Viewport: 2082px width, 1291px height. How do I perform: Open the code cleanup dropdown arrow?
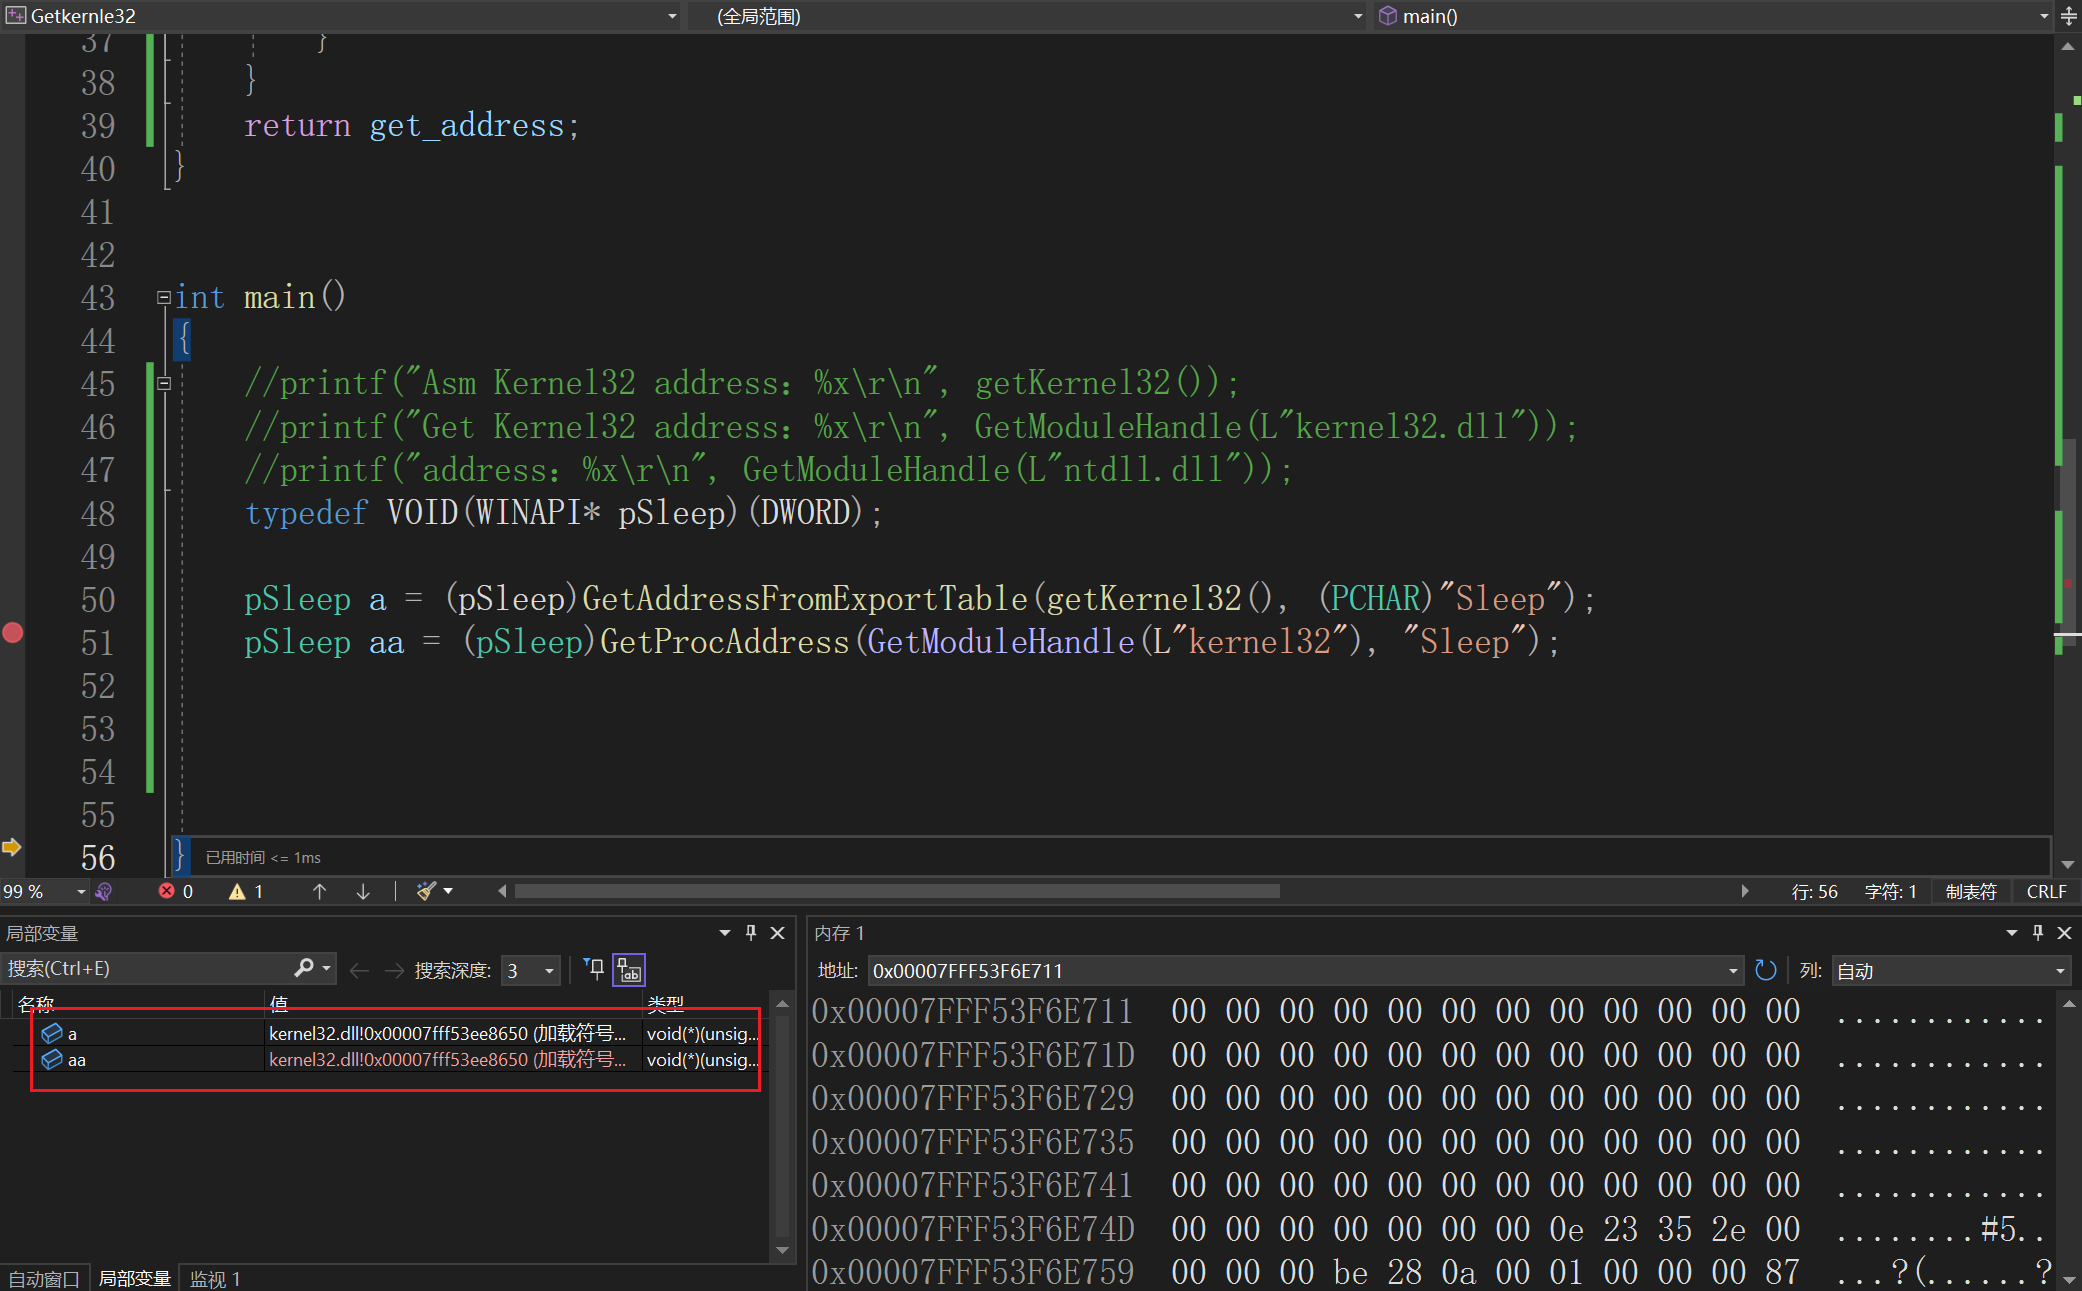(x=448, y=891)
